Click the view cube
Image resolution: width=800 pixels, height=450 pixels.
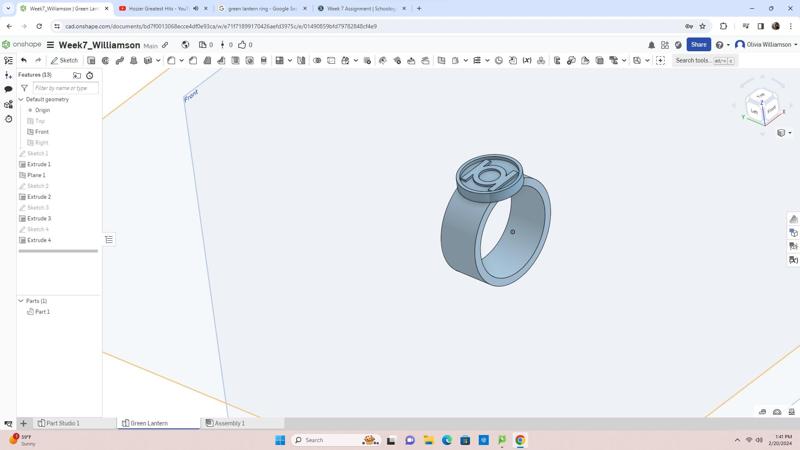(762, 105)
